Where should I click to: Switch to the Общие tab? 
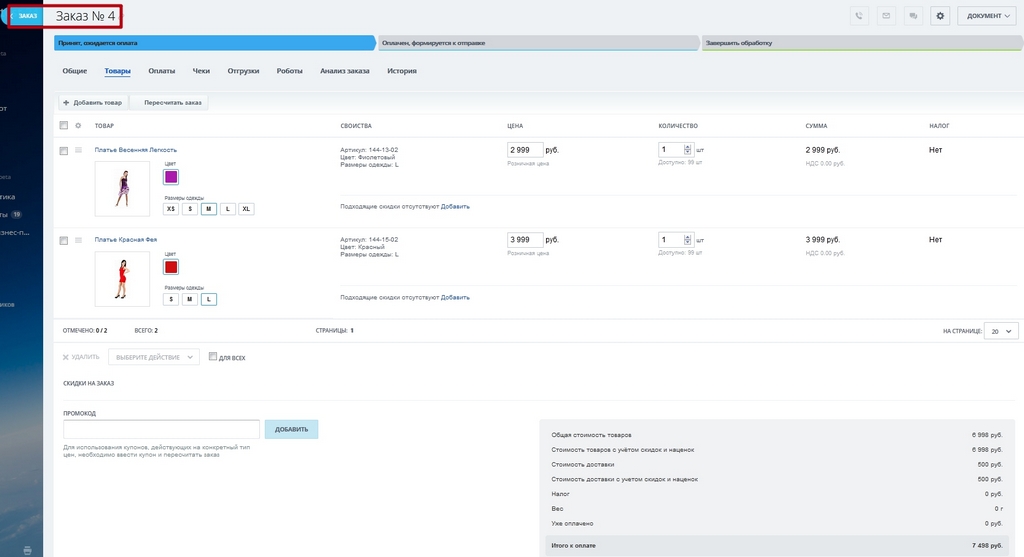click(x=74, y=71)
